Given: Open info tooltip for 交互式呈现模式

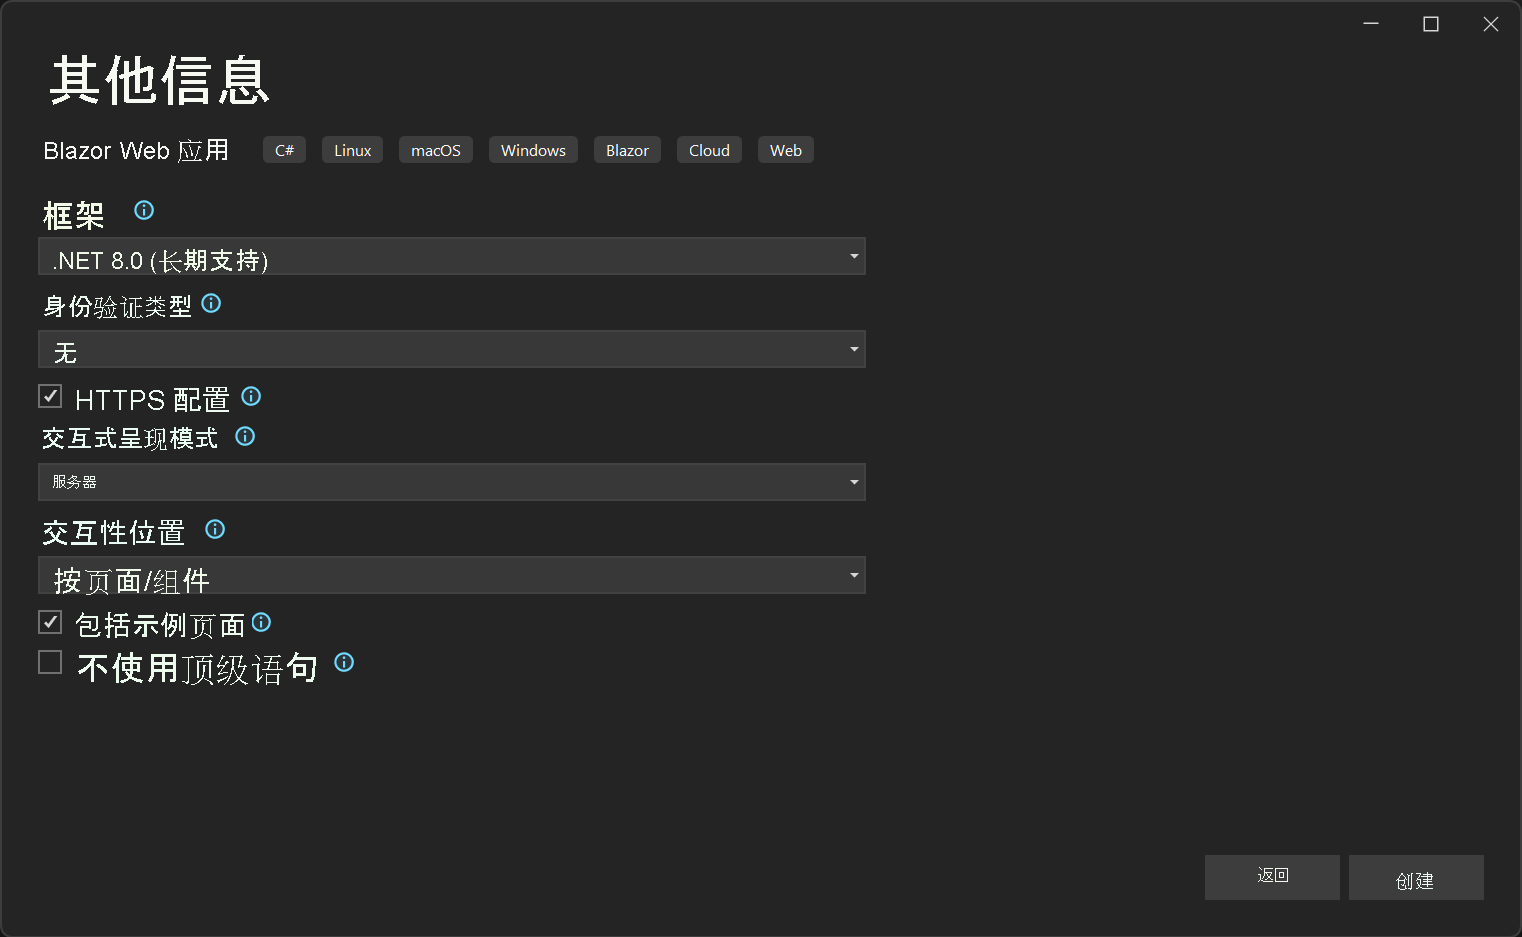Looking at the screenshot, I should coord(245,436).
